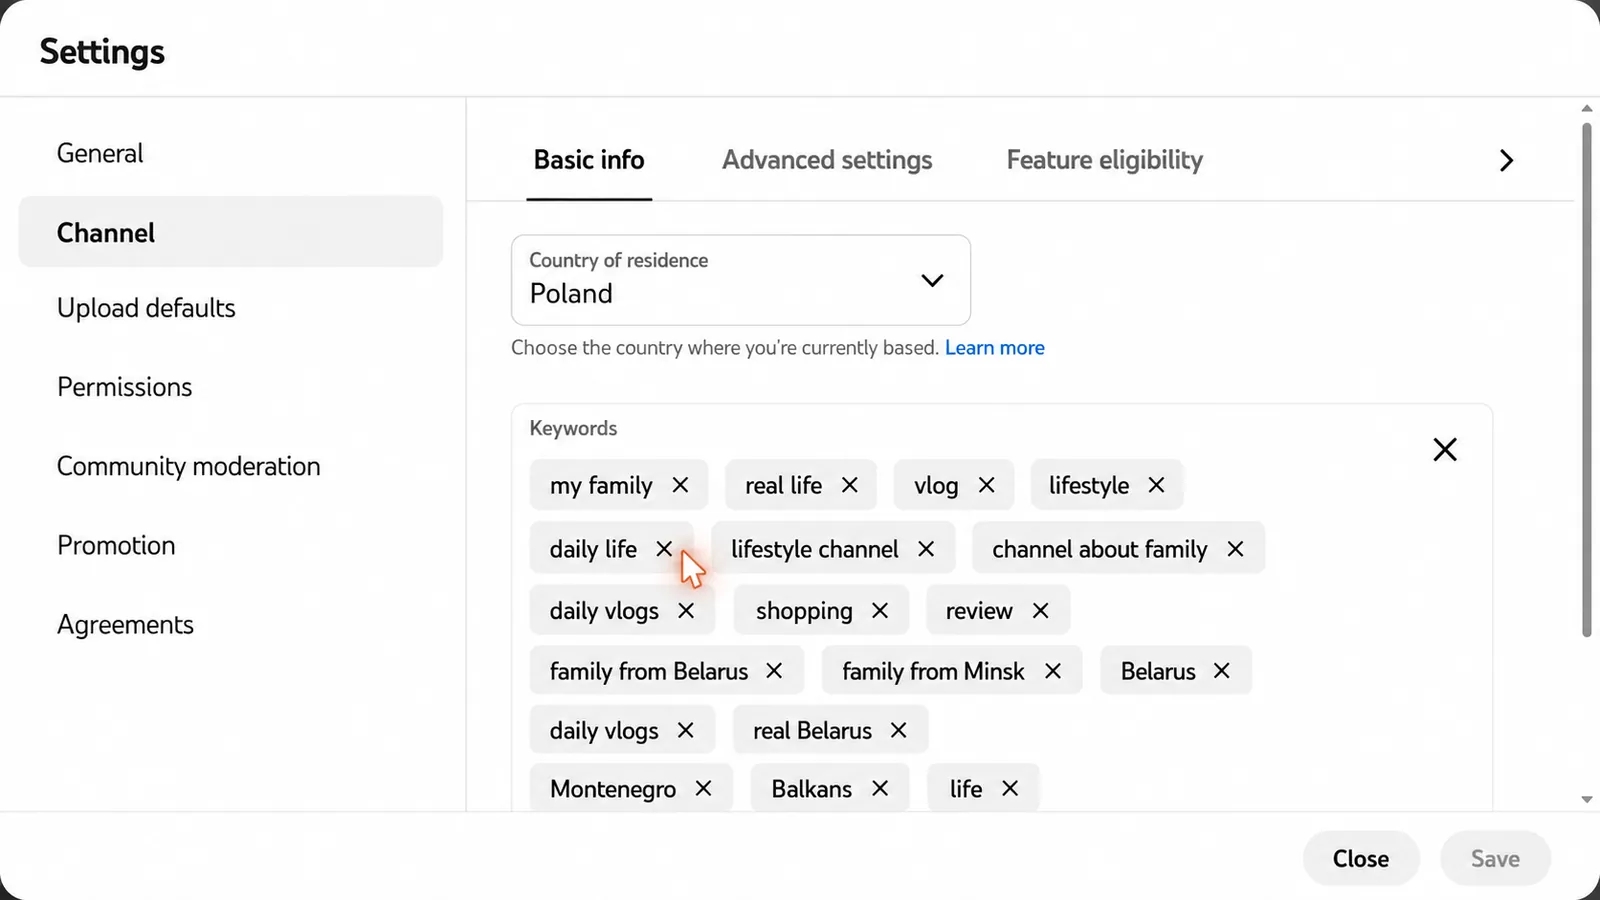Remove the 'real life' keyword tag
1600x900 pixels.
tap(850, 485)
